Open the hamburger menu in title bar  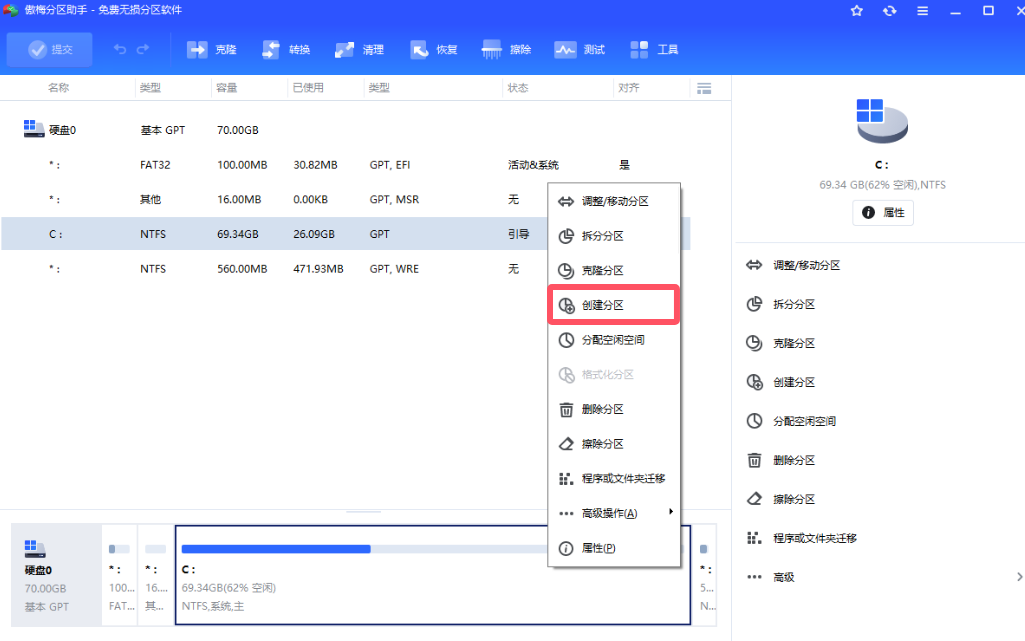point(922,10)
